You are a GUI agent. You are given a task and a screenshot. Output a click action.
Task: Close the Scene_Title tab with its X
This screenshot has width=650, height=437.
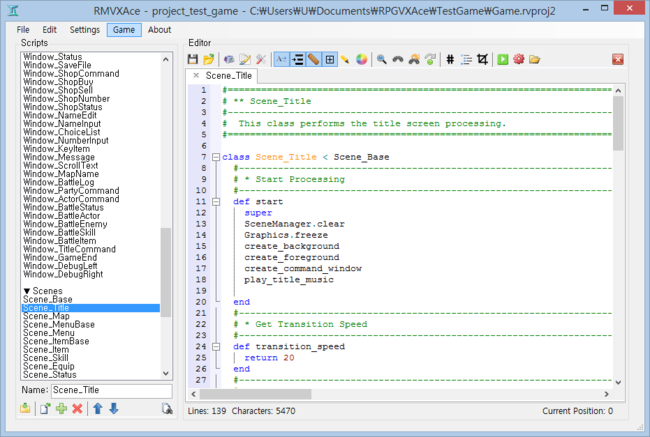coord(196,75)
